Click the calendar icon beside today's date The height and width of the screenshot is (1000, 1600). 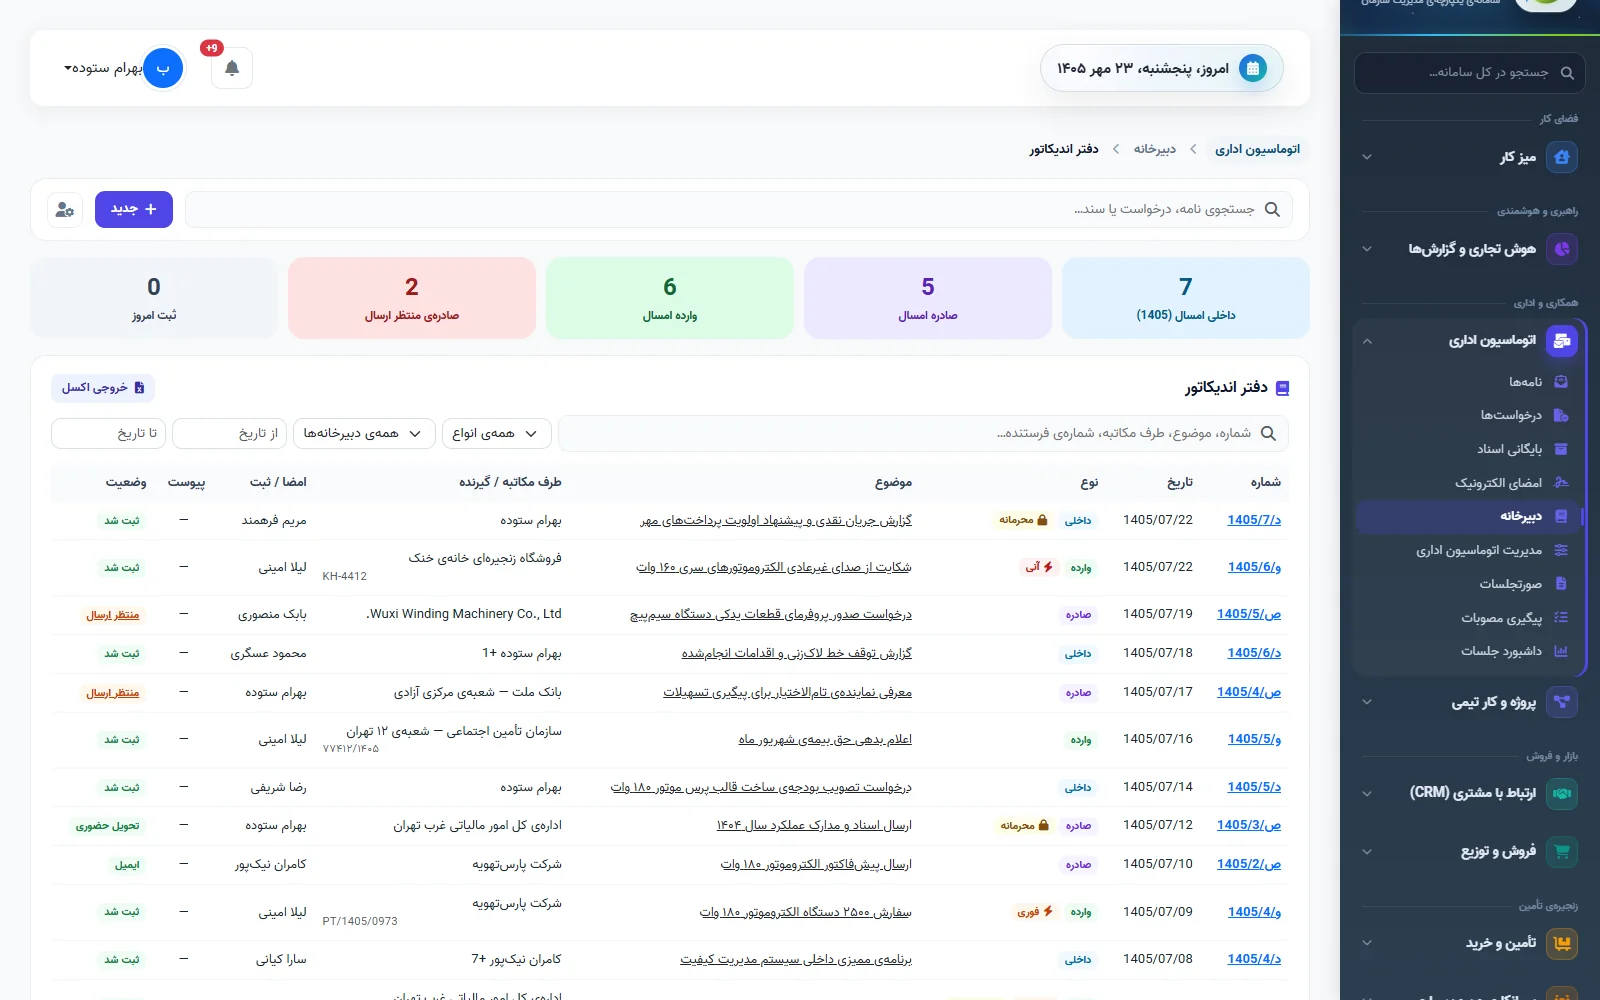point(1252,68)
